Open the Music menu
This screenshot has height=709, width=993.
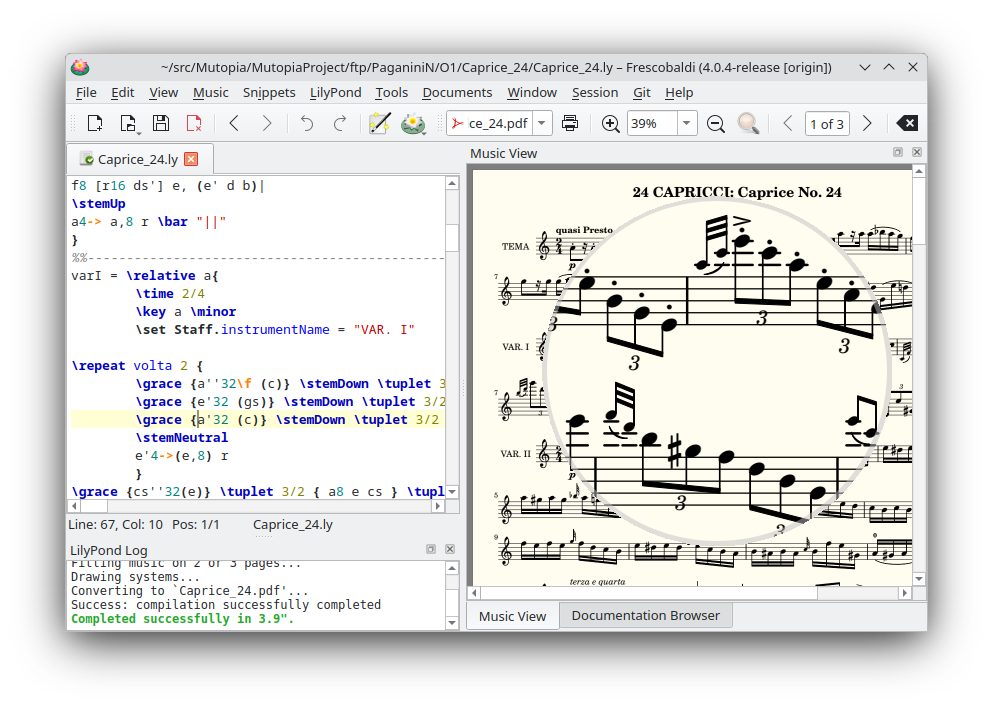[210, 92]
